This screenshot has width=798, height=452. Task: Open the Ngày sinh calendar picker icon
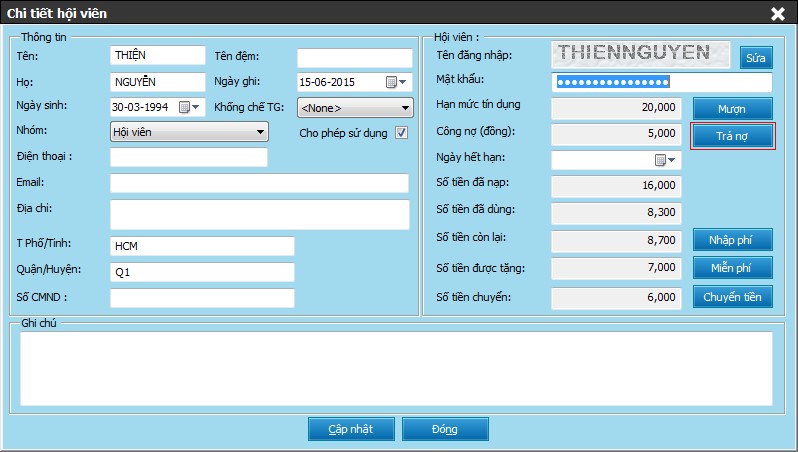click(184, 107)
